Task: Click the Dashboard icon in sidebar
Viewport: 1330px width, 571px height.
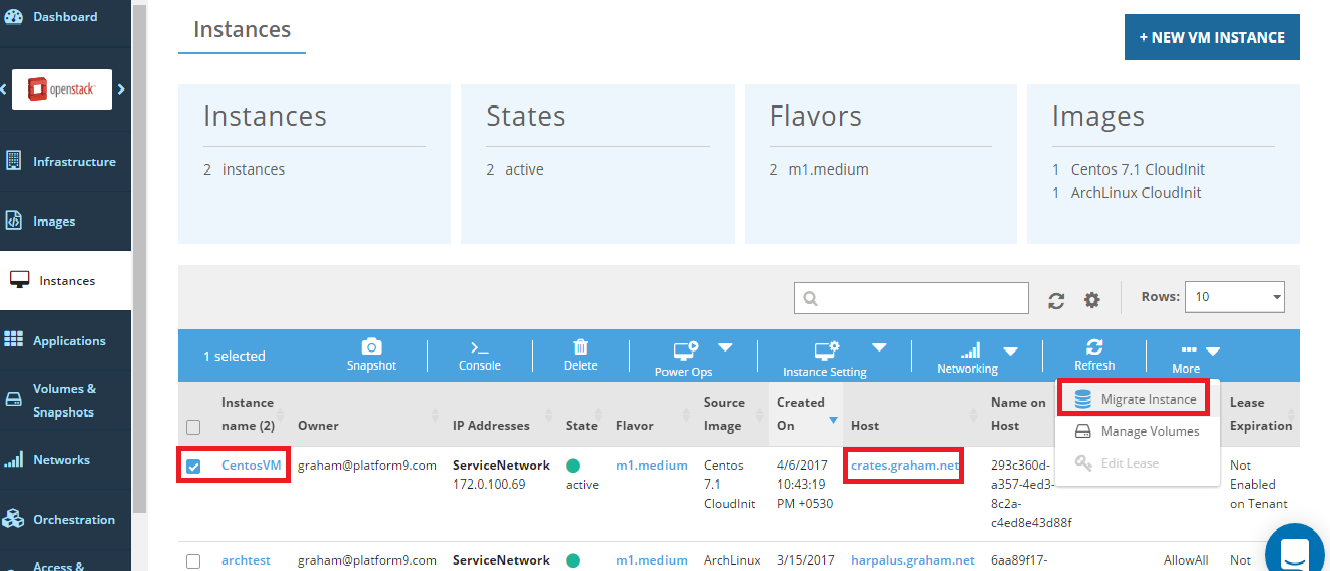Action: tap(13, 17)
